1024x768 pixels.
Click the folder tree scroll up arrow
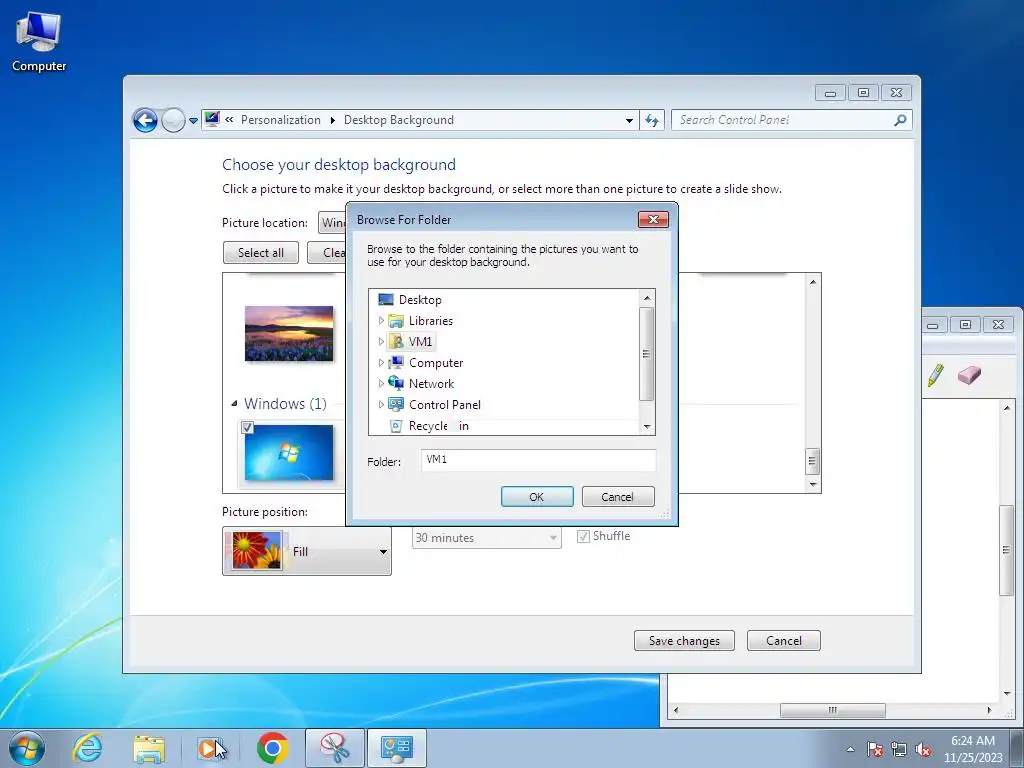click(x=647, y=298)
